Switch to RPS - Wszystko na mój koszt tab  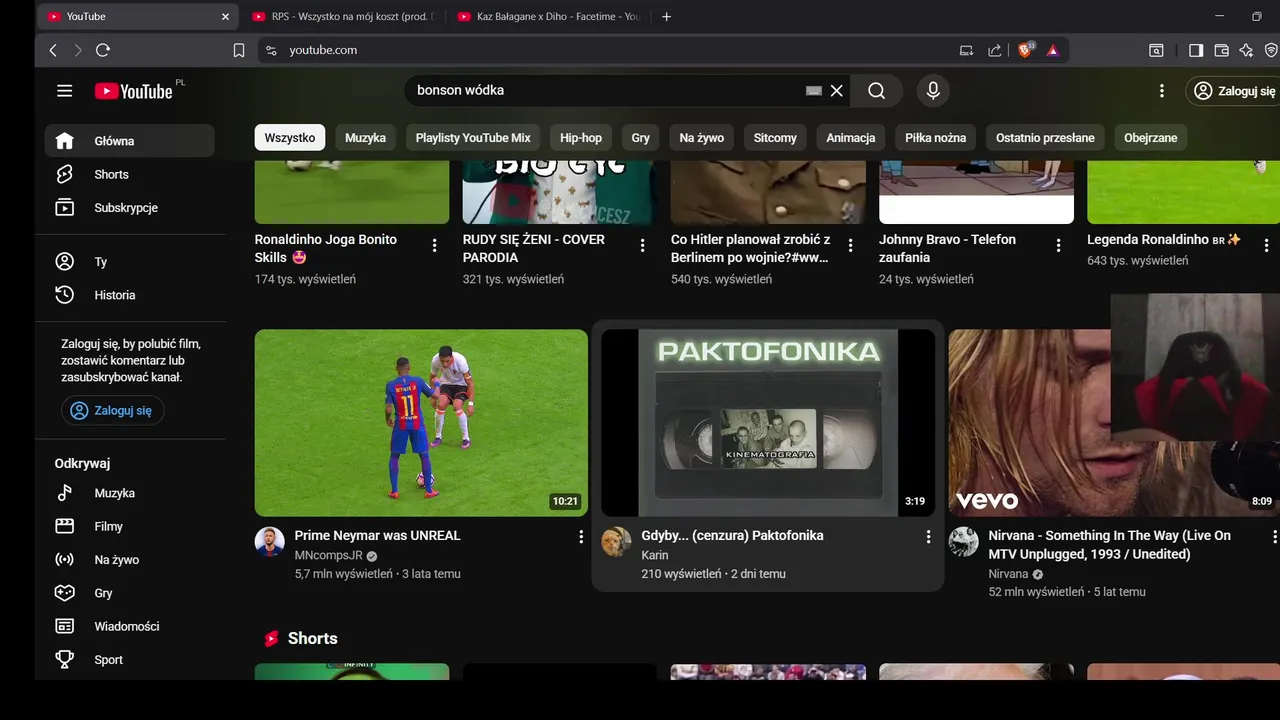(343, 16)
